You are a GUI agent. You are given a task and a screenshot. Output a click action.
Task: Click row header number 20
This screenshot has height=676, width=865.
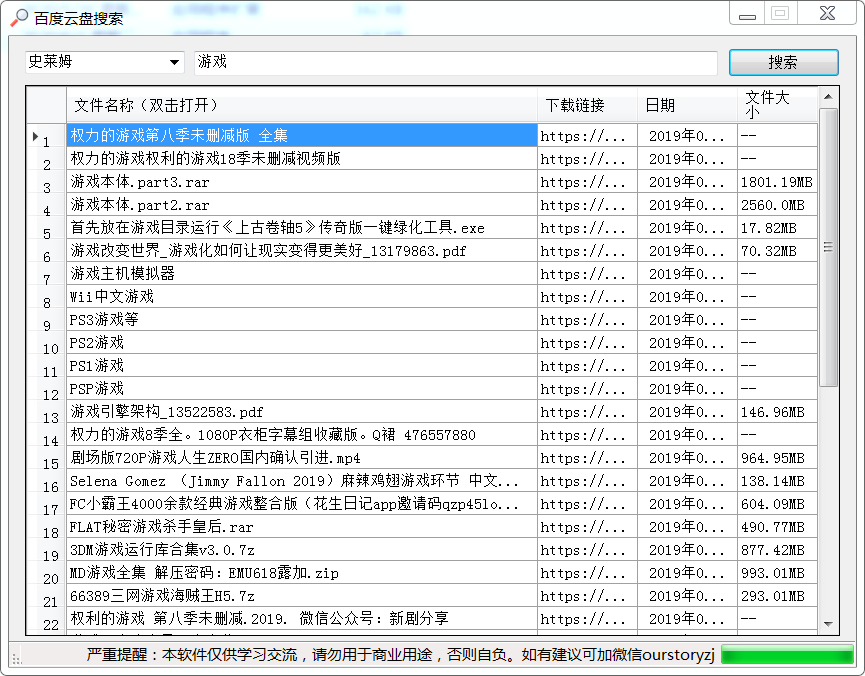pos(46,573)
